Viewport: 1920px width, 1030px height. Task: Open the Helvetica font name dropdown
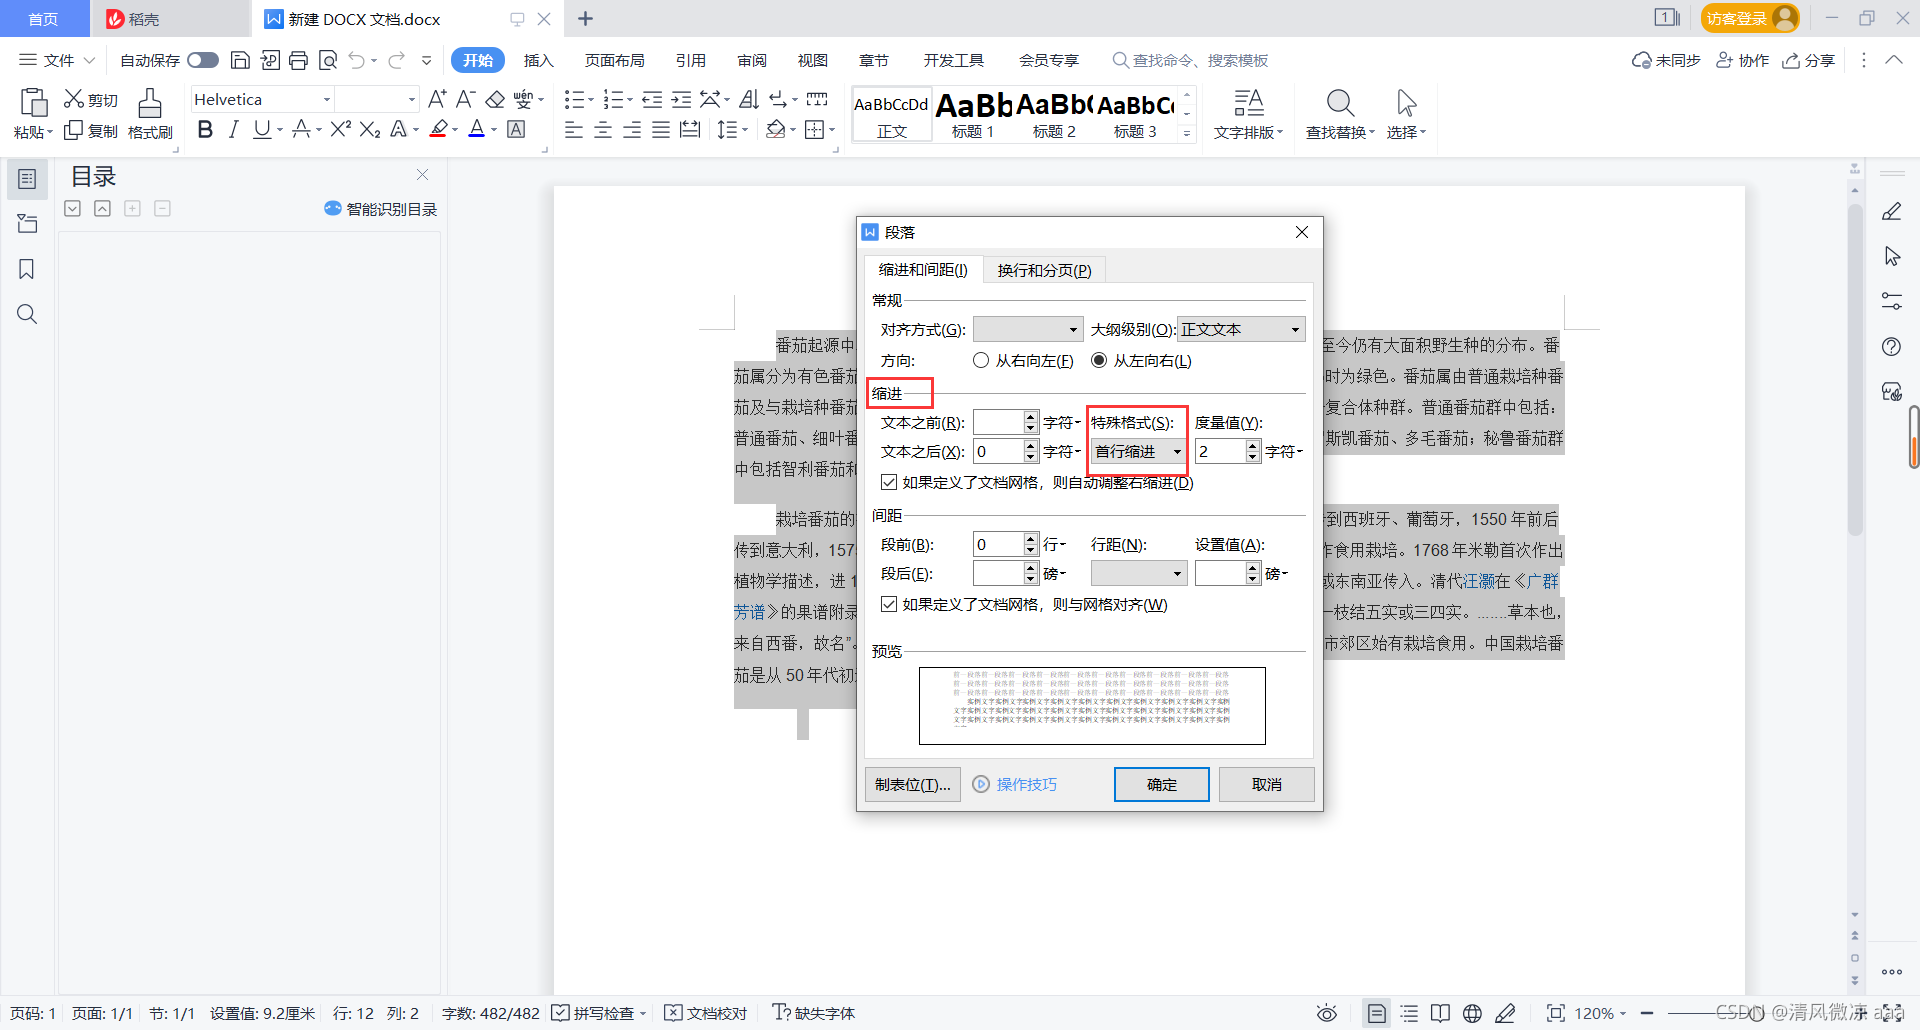coord(325,99)
